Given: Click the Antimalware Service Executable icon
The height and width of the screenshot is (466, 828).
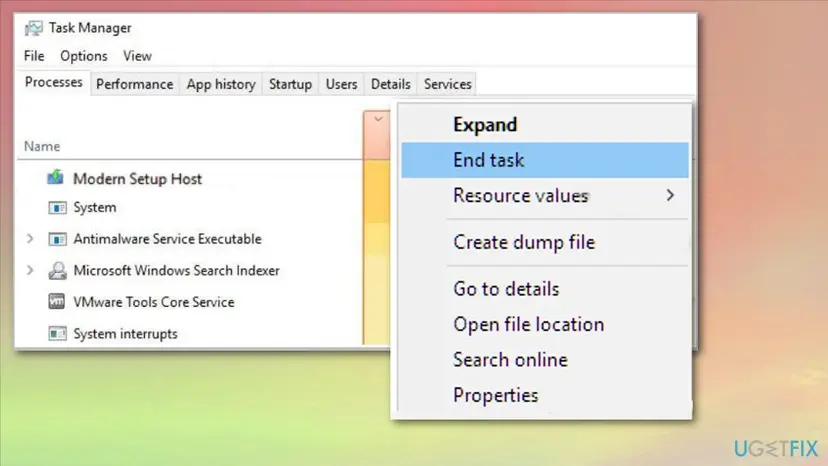Looking at the screenshot, I should pos(57,239).
